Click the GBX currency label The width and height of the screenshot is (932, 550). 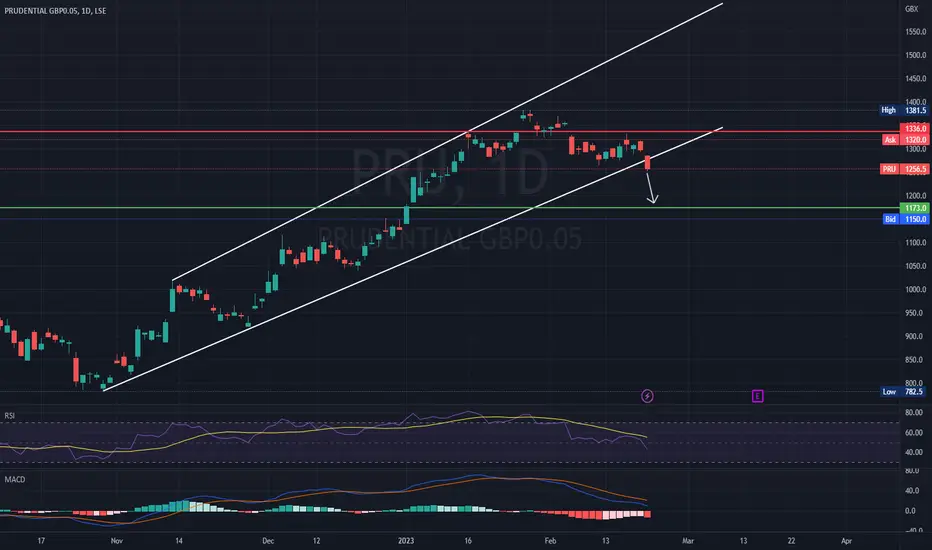tap(911, 9)
